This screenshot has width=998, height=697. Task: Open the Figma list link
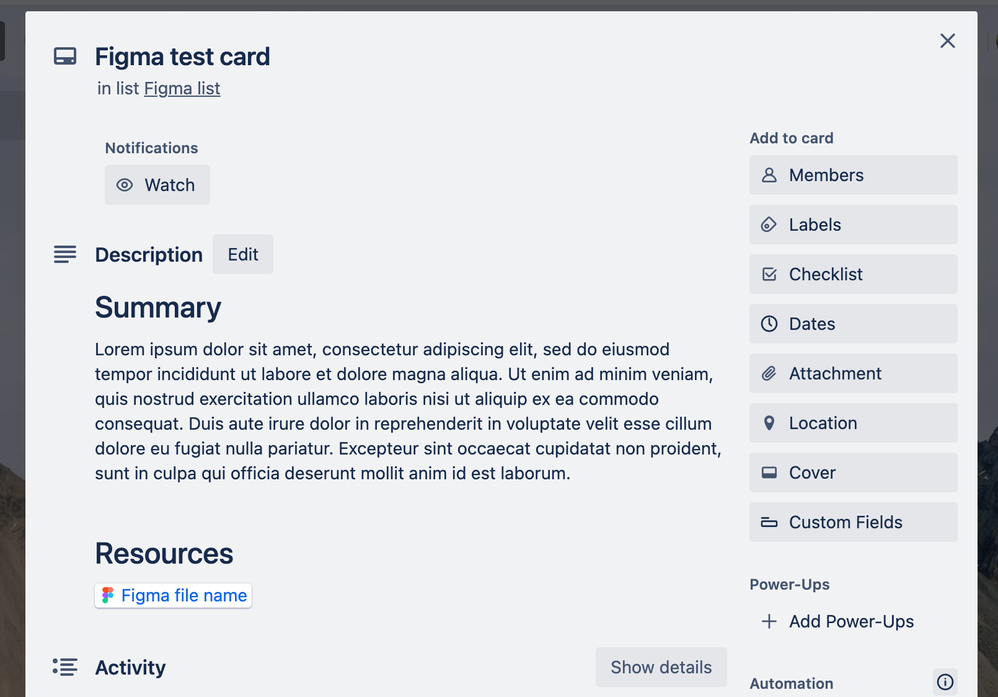[x=182, y=88]
